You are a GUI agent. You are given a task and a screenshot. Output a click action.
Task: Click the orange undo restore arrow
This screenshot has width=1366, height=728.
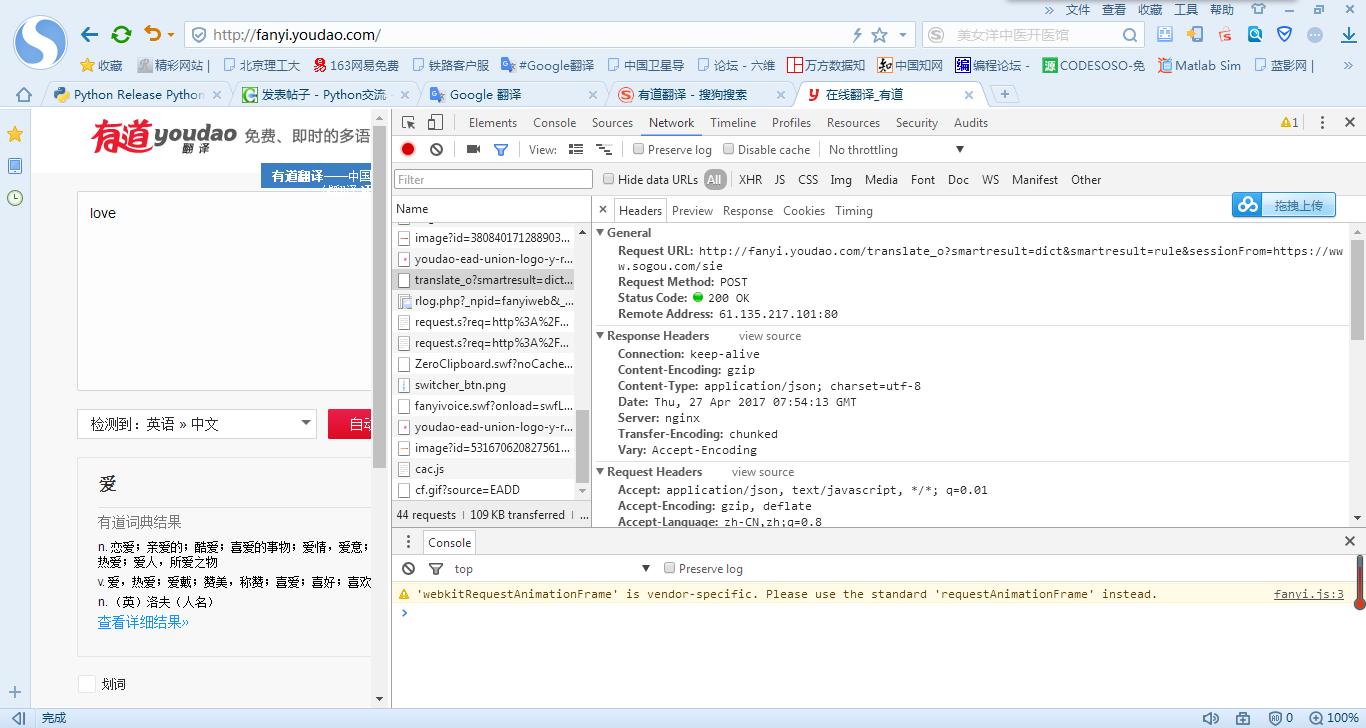(x=152, y=34)
